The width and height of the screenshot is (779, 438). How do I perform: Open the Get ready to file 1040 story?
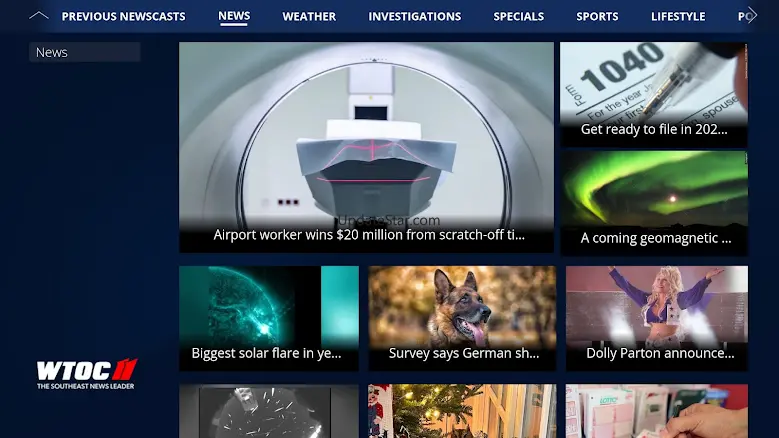(654, 94)
